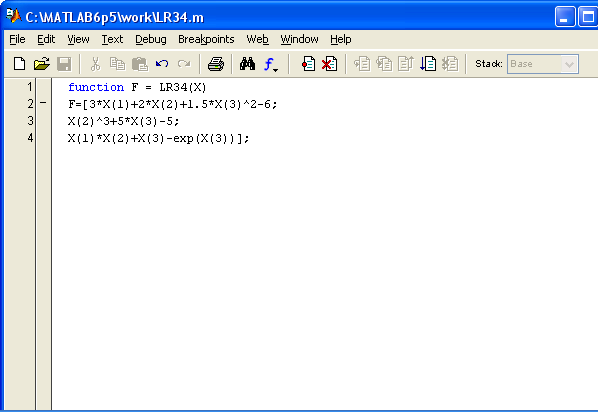Viewport: 598px width, 412px height.
Task: Open the Edit menu
Action: click(46, 39)
